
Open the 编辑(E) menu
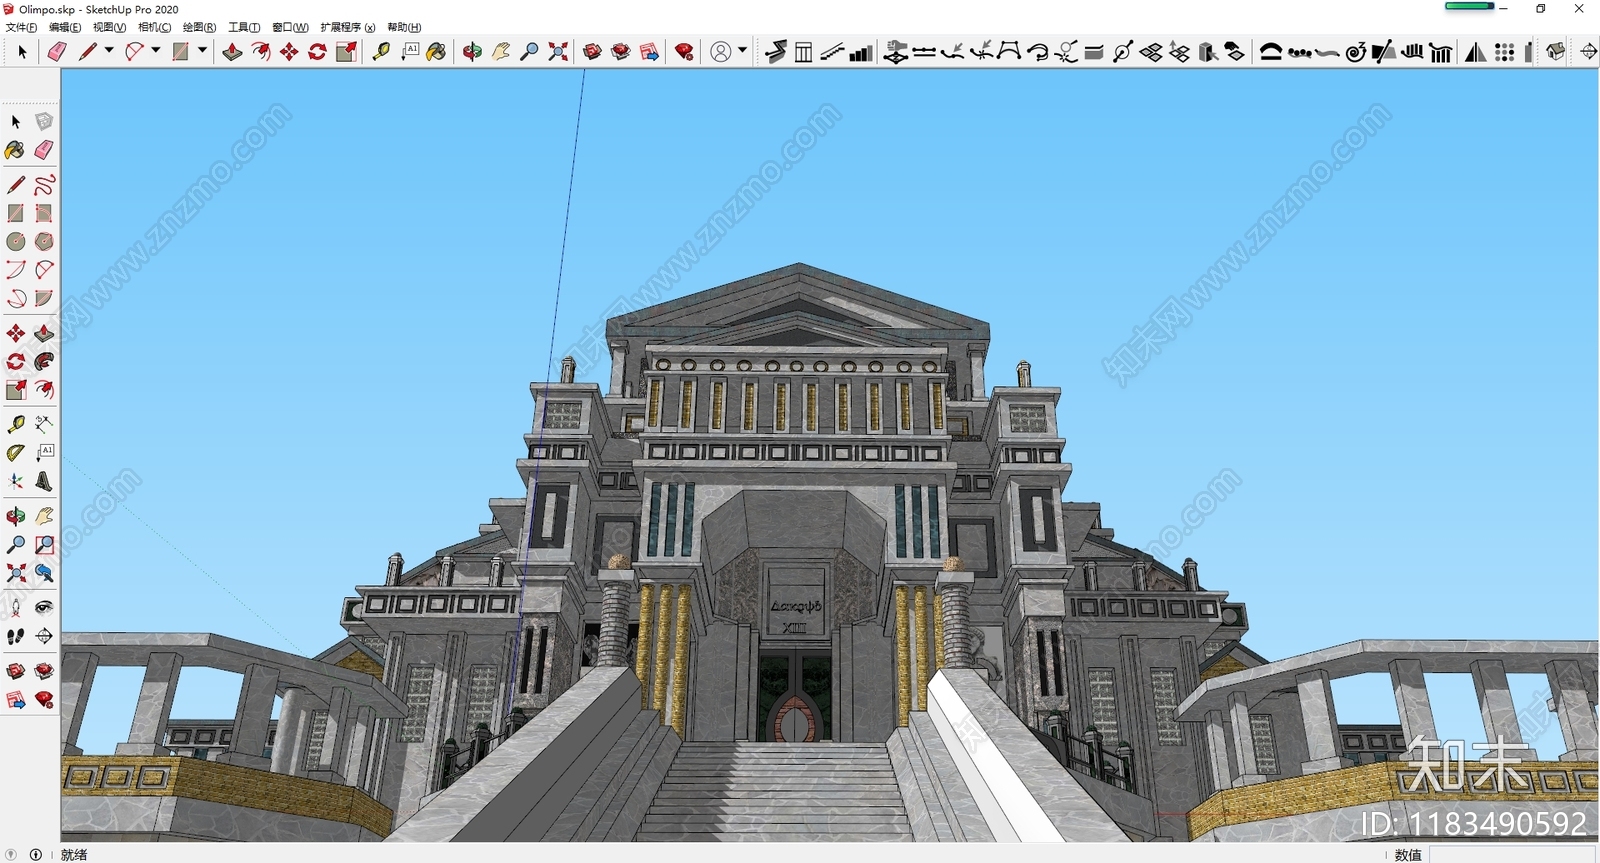[x=65, y=27]
